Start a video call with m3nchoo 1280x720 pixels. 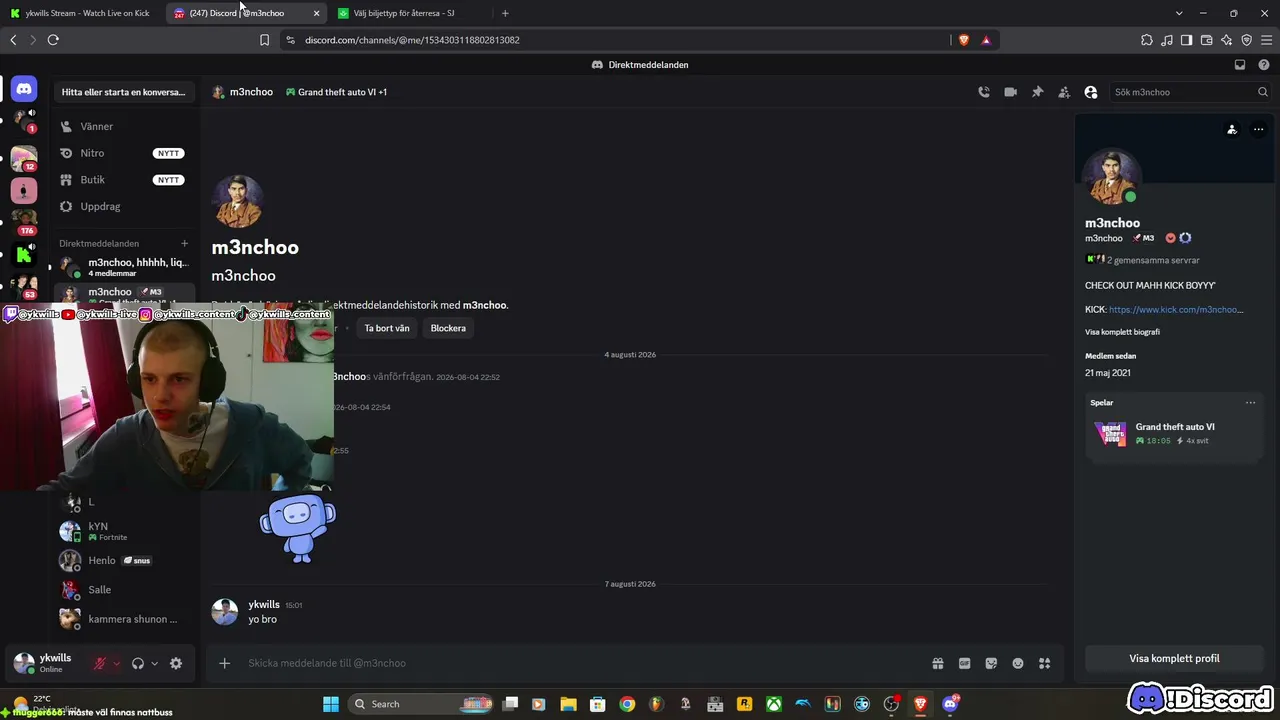click(x=1011, y=92)
